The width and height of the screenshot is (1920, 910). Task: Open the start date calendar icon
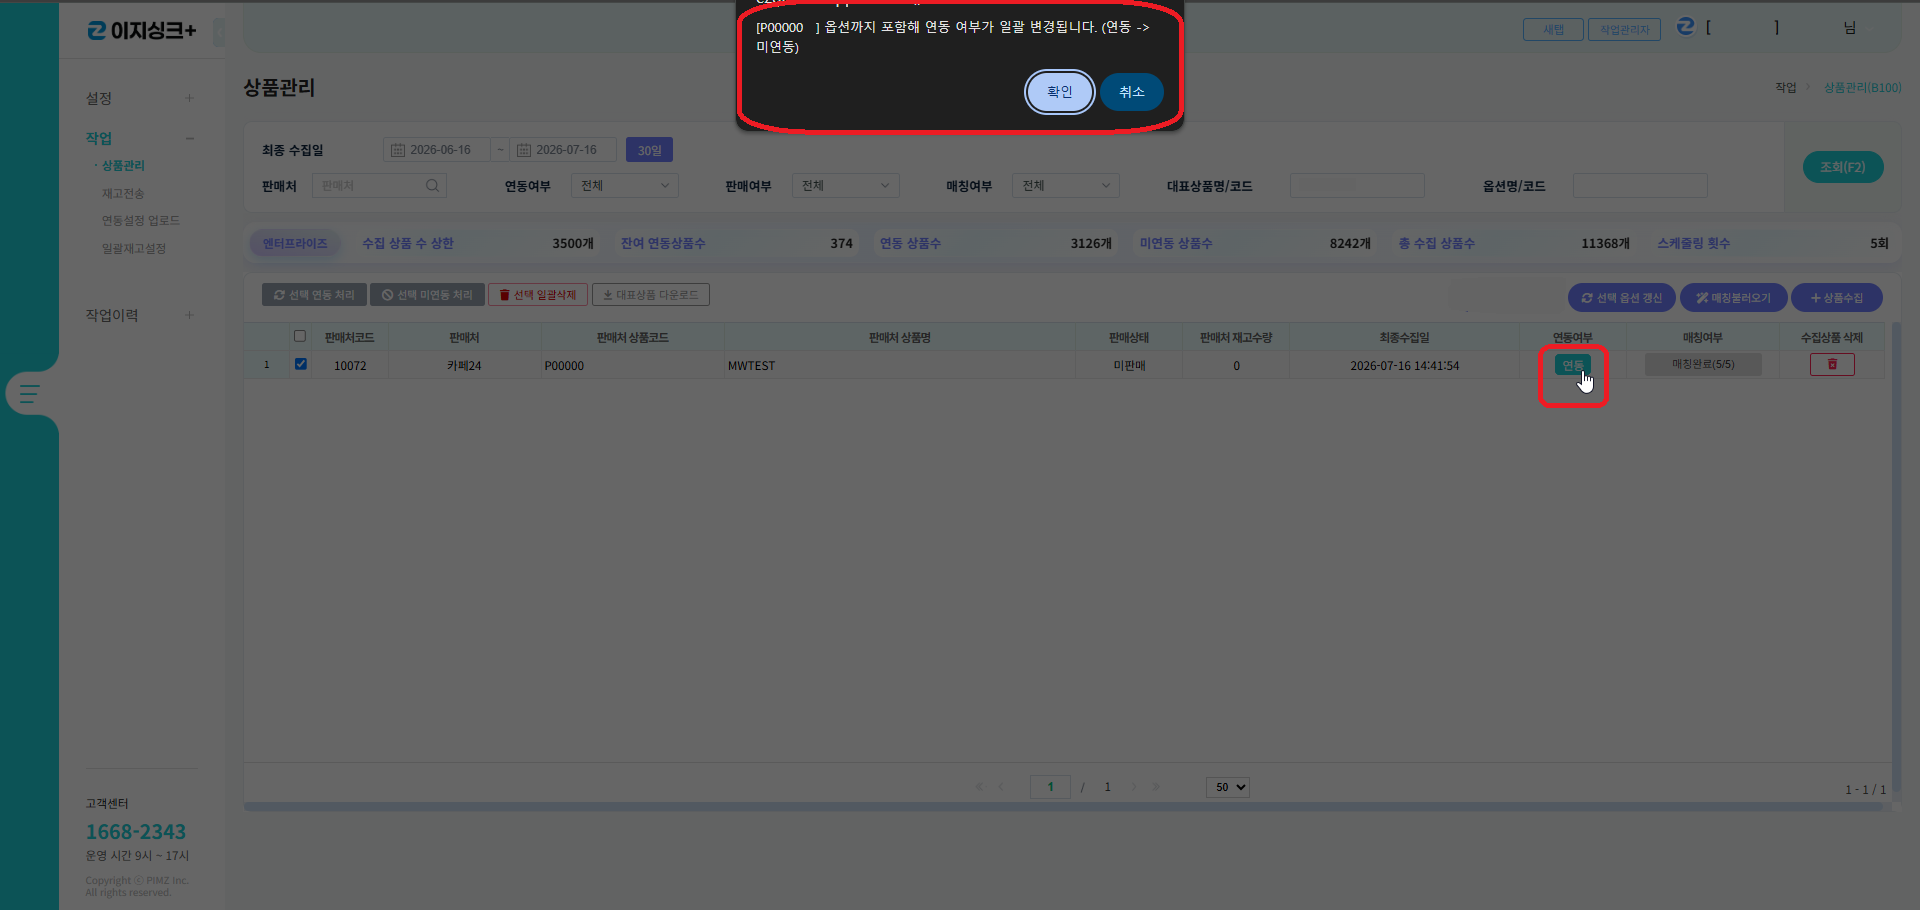tap(398, 150)
